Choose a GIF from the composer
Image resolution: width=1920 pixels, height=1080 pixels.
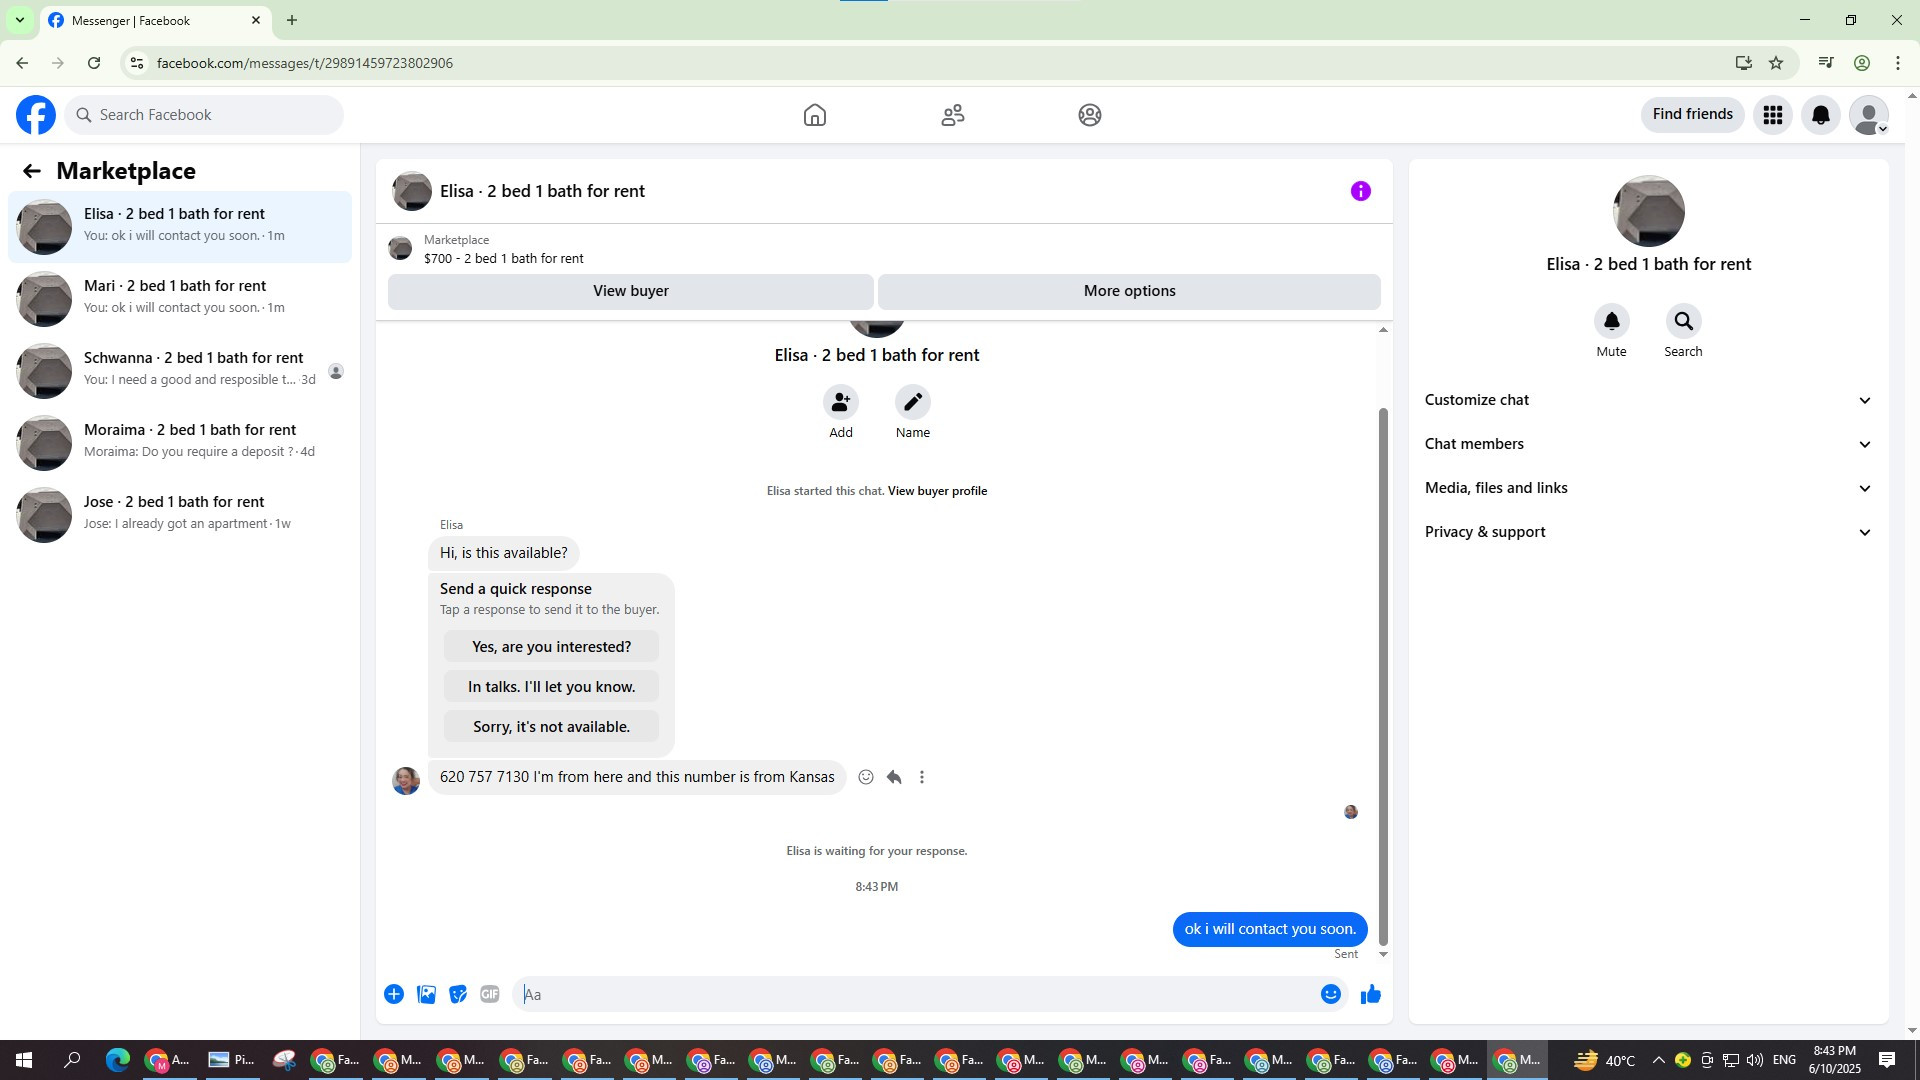489,994
